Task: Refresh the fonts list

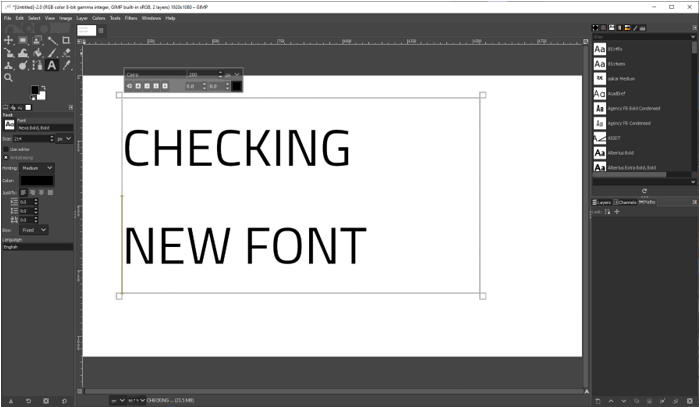Action: [x=644, y=191]
